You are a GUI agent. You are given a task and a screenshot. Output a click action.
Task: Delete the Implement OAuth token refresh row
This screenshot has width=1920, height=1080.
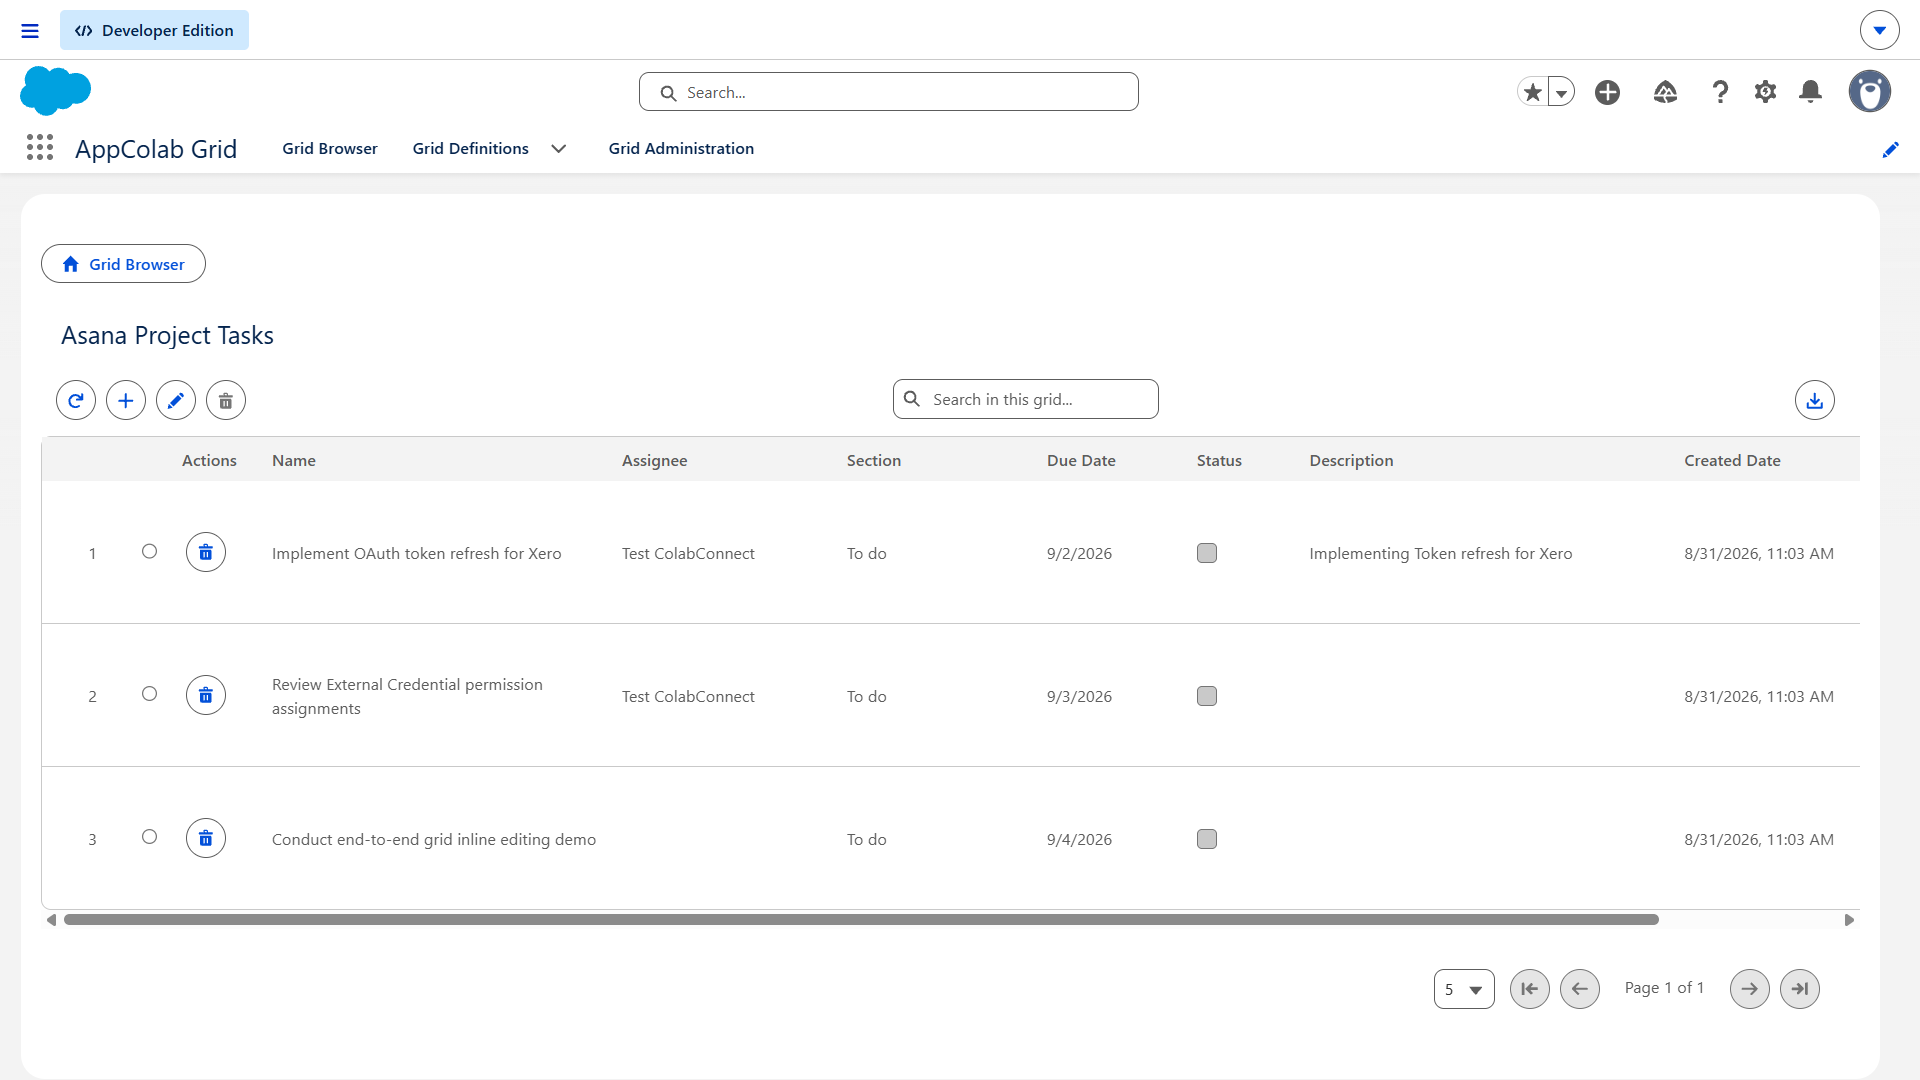click(206, 552)
